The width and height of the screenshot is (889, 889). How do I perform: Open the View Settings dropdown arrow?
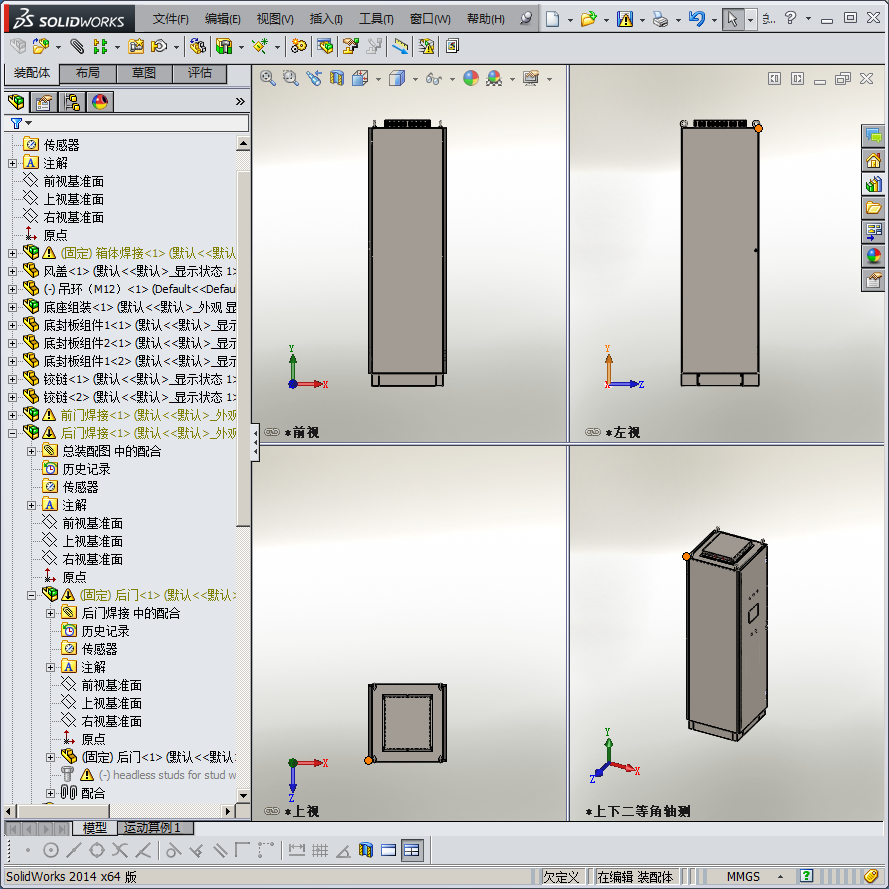[549, 79]
